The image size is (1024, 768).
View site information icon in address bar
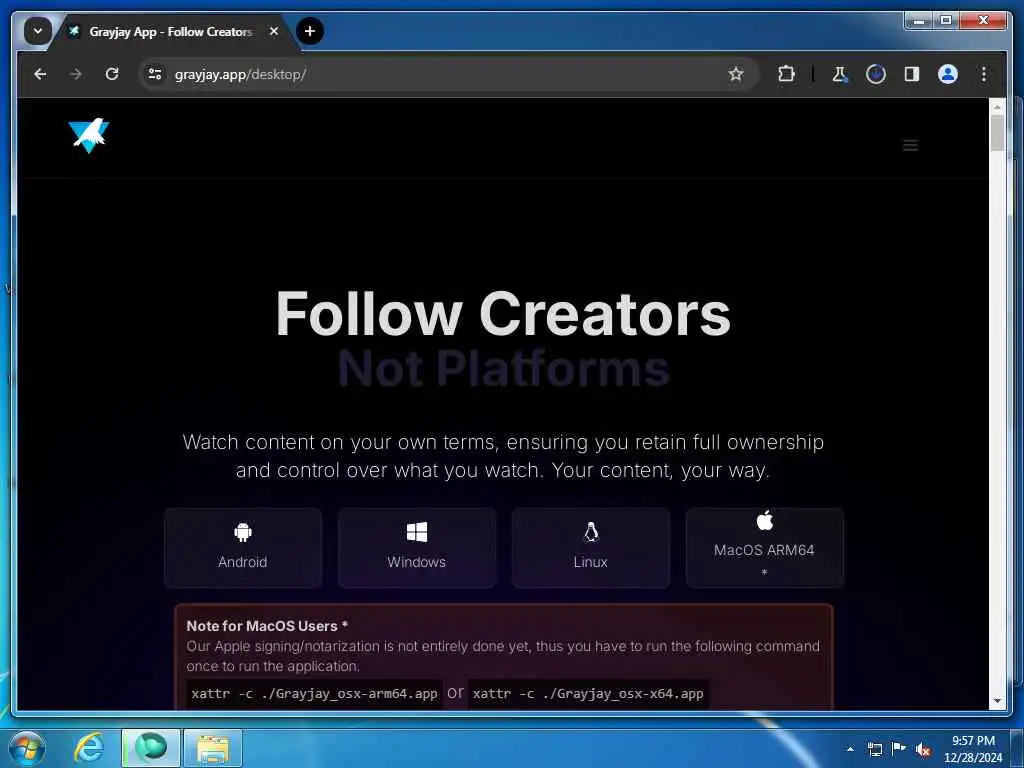(155, 74)
